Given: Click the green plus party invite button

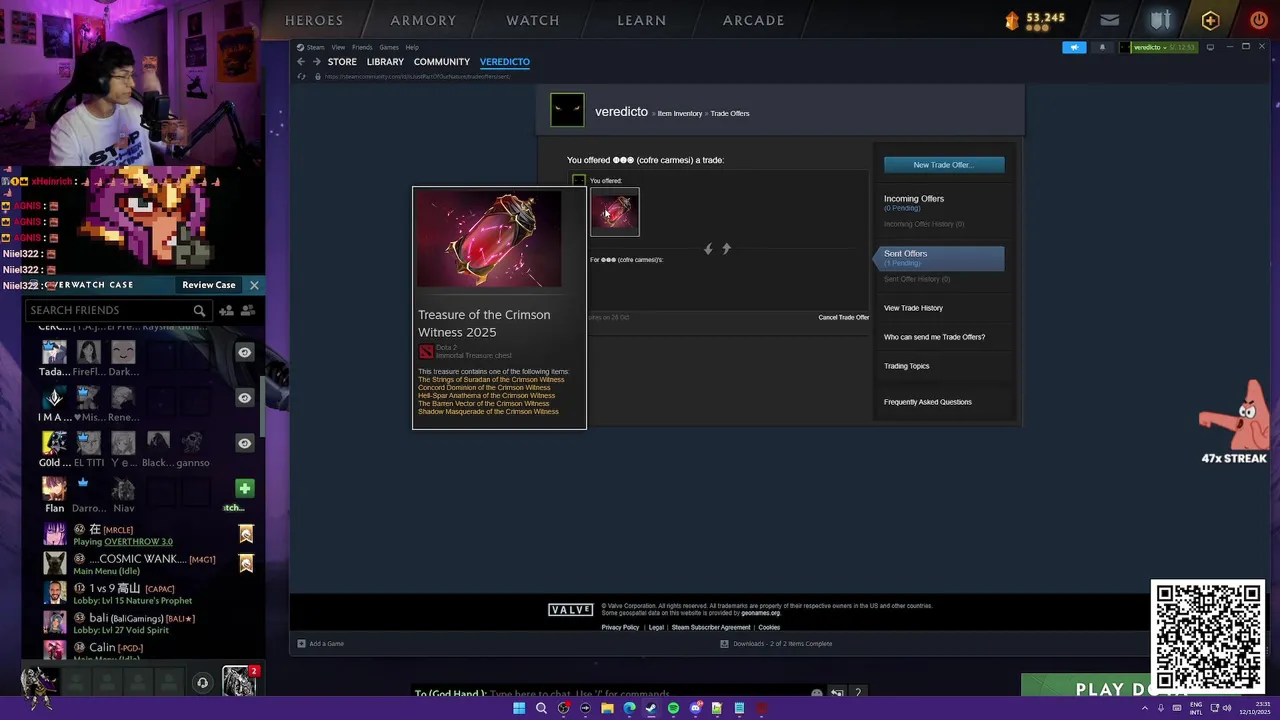Looking at the screenshot, I should [244, 488].
